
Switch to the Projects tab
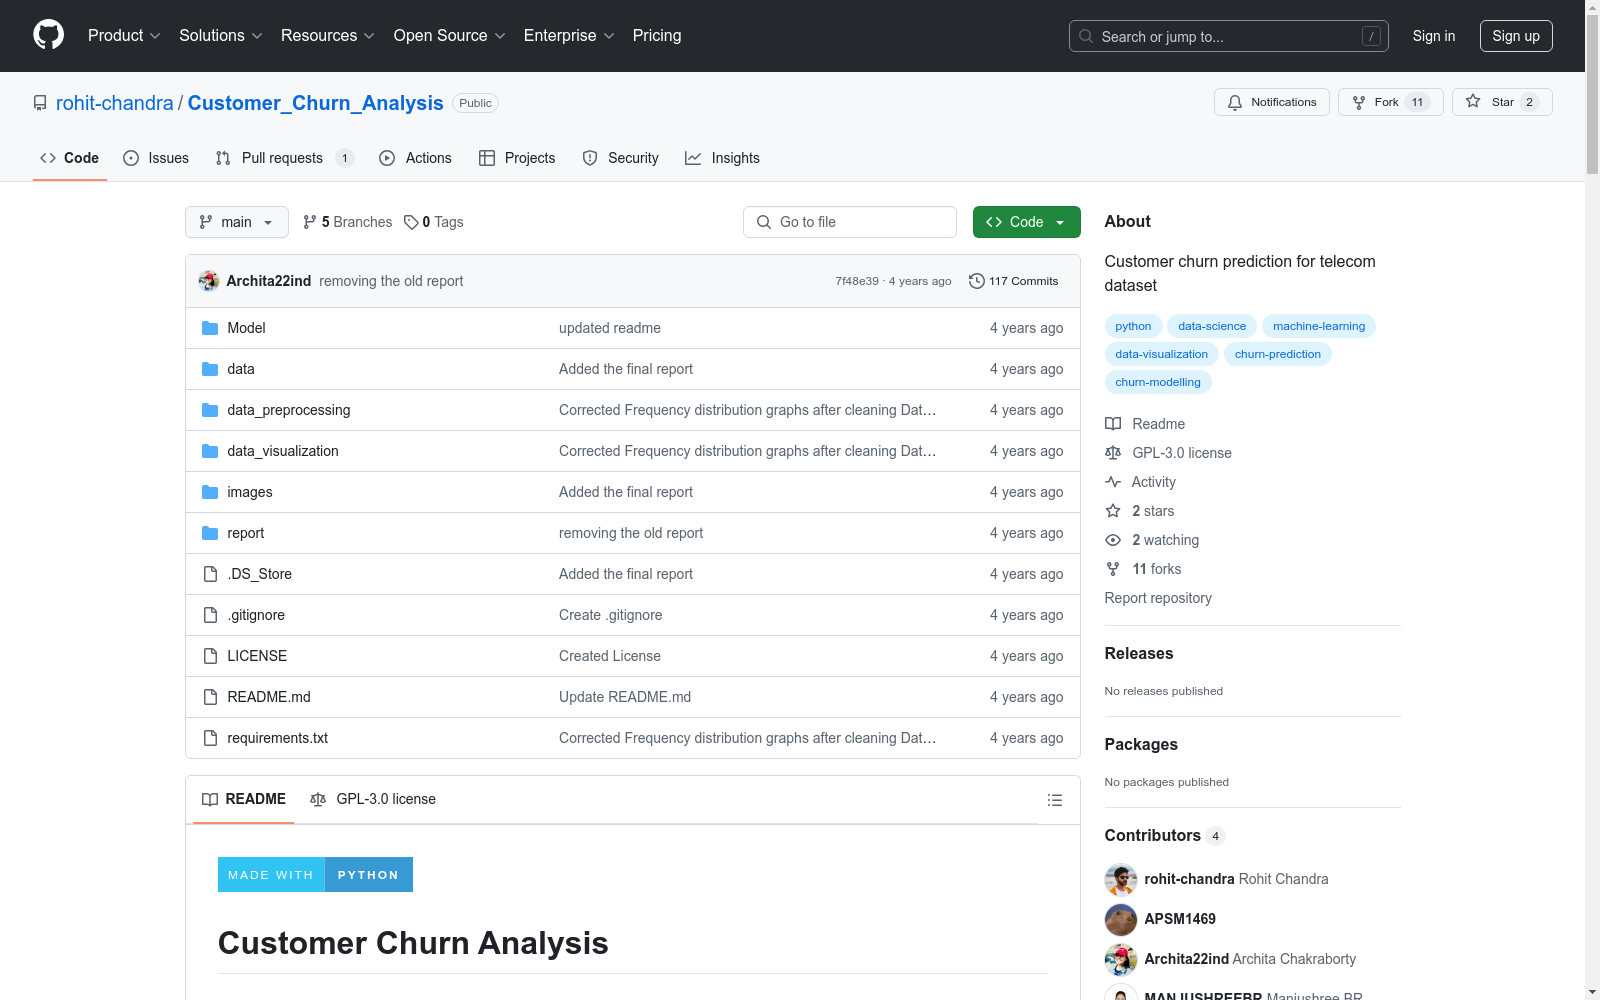click(517, 158)
